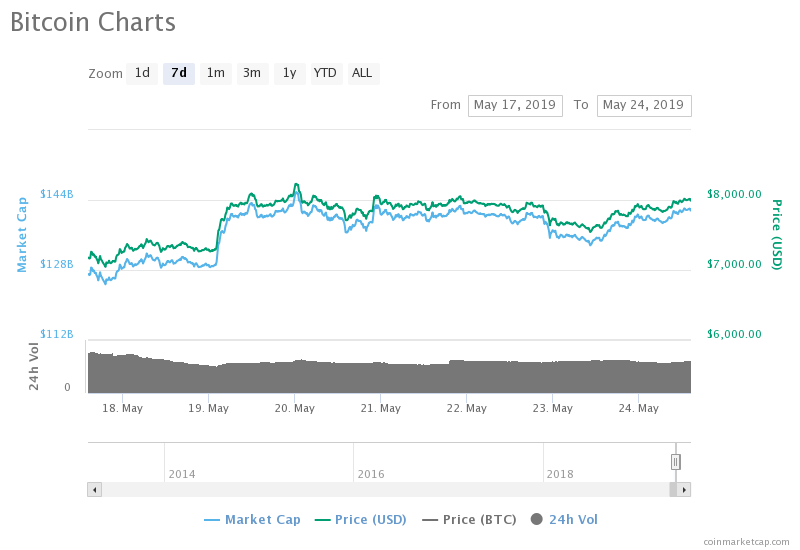Select the 7d zoom range
Viewport: 800px width, 550px height.
(179, 73)
